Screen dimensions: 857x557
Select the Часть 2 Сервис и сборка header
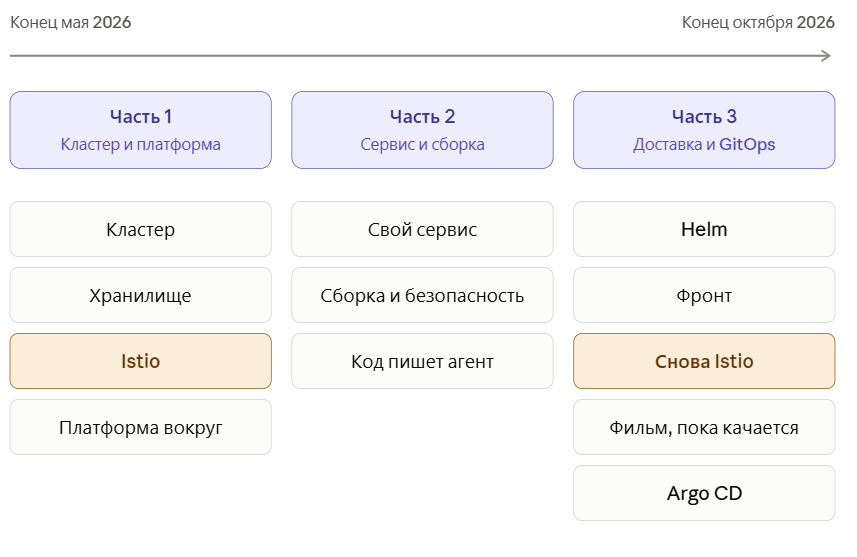coord(422,130)
